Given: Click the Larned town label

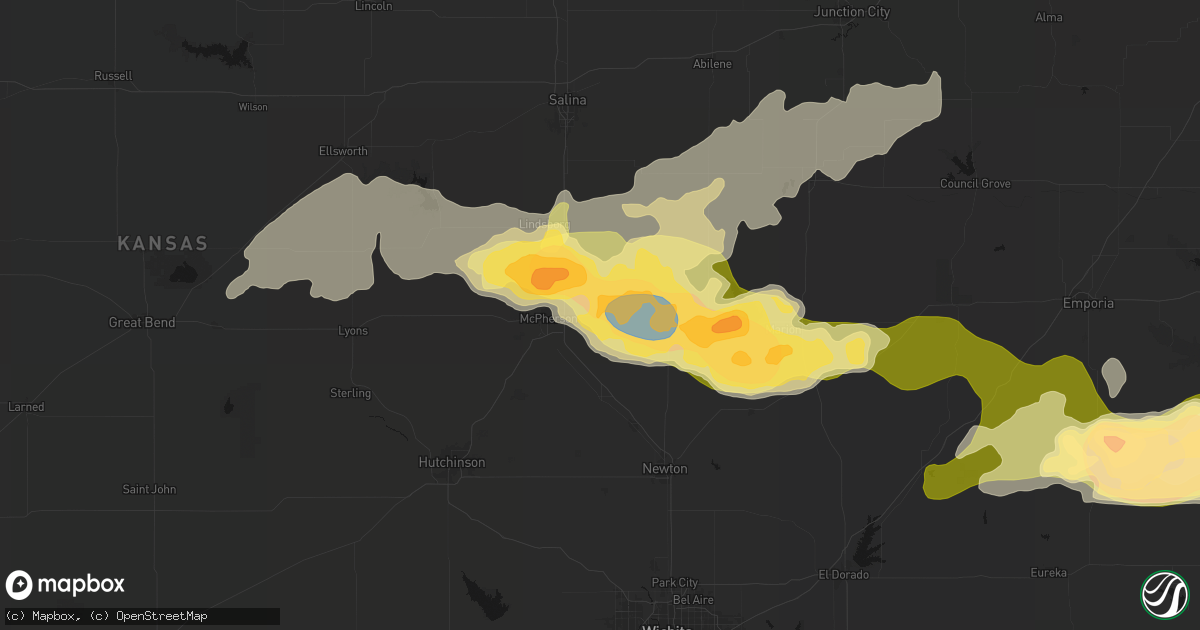Looking at the screenshot, I should (26, 407).
